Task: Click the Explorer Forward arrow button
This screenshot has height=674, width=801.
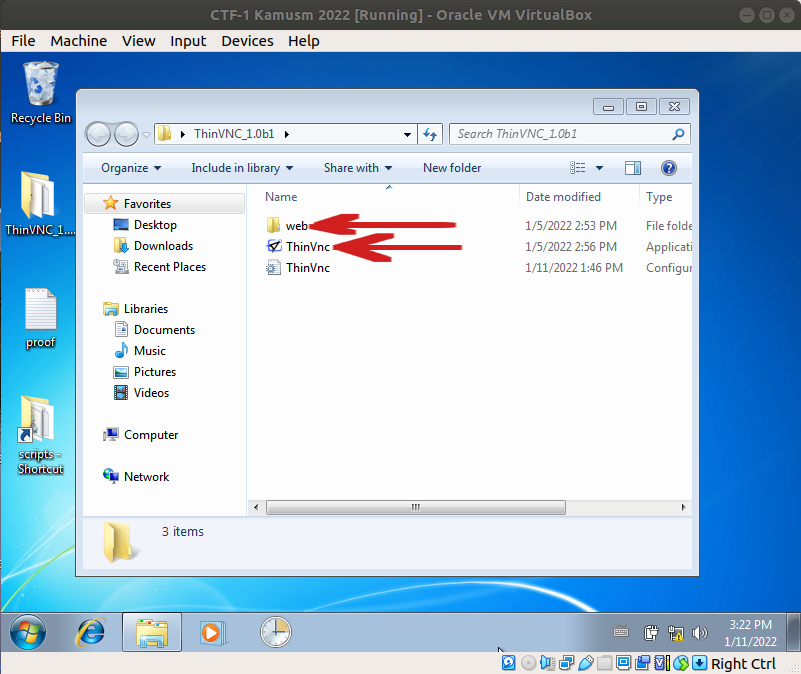Action: 126,134
